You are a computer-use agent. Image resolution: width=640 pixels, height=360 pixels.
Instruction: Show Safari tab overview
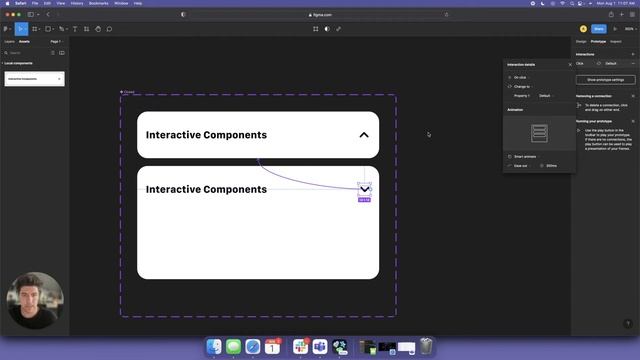[x=632, y=15]
